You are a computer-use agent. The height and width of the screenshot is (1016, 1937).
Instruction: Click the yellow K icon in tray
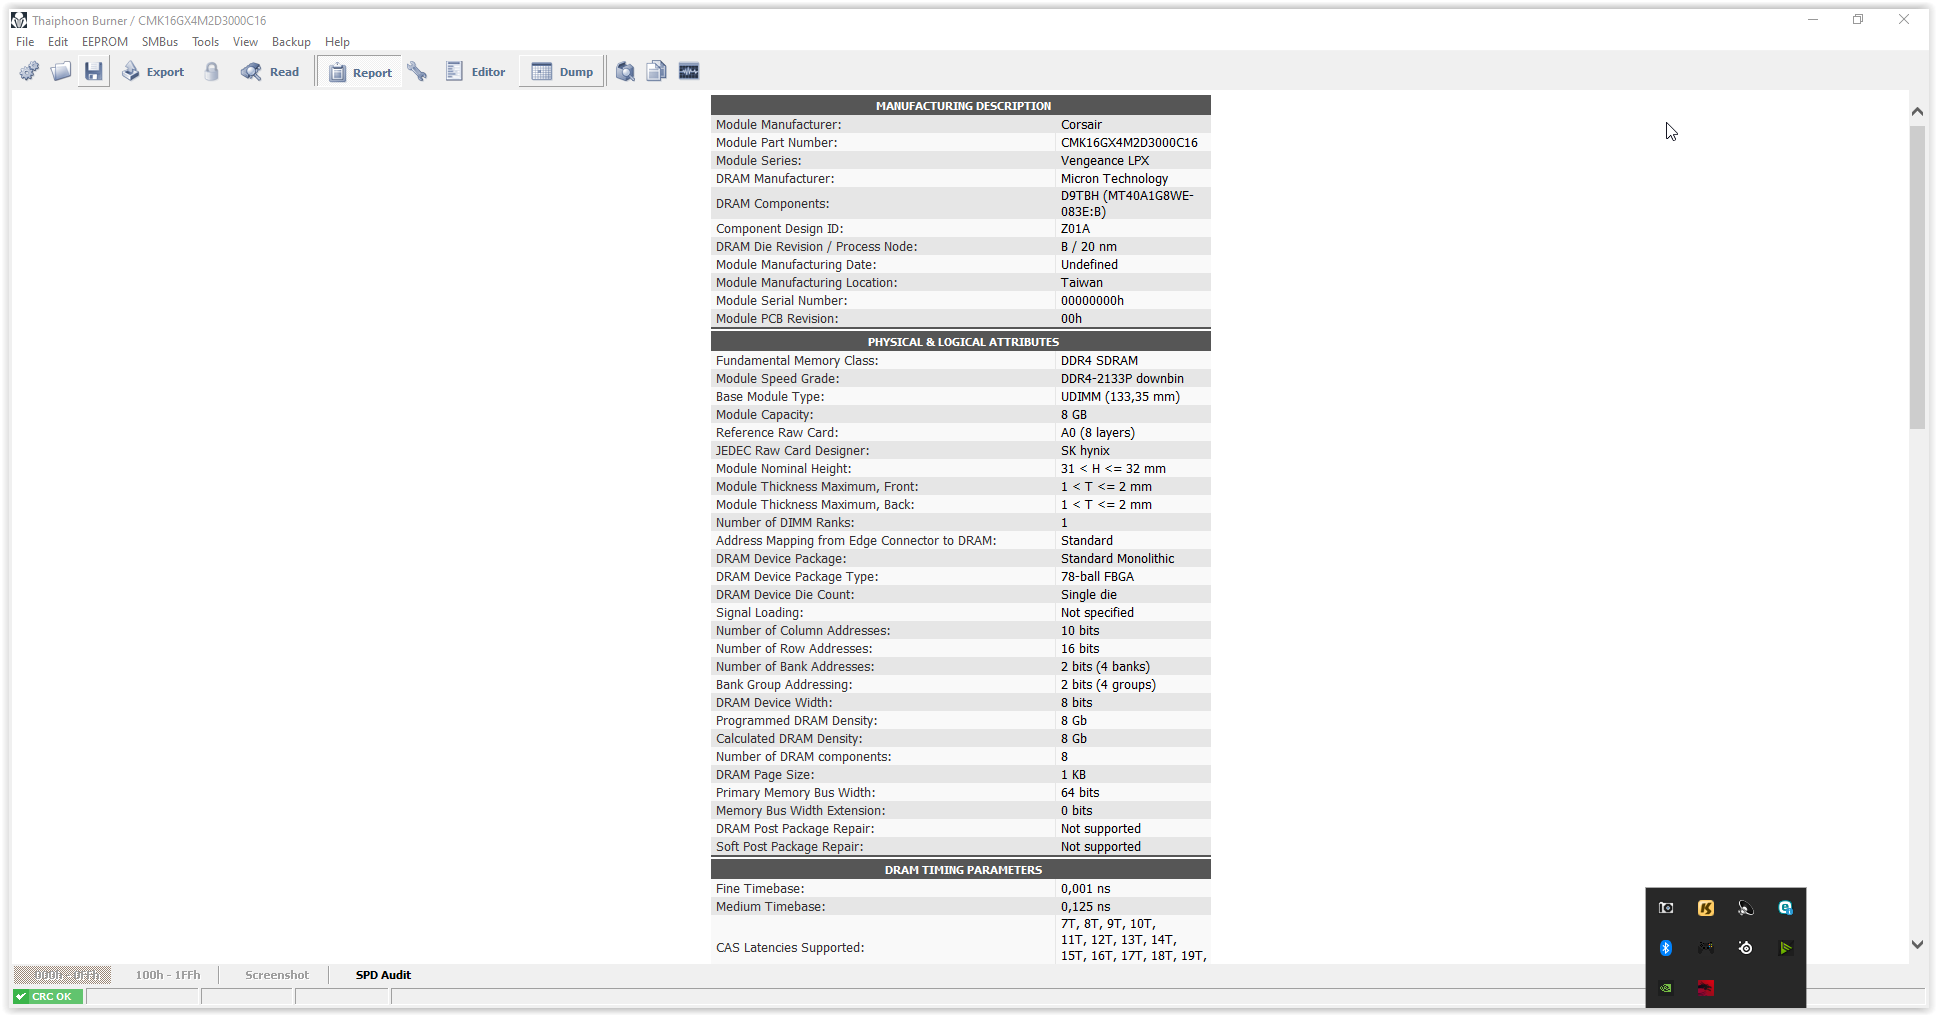[x=1706, y=908]
